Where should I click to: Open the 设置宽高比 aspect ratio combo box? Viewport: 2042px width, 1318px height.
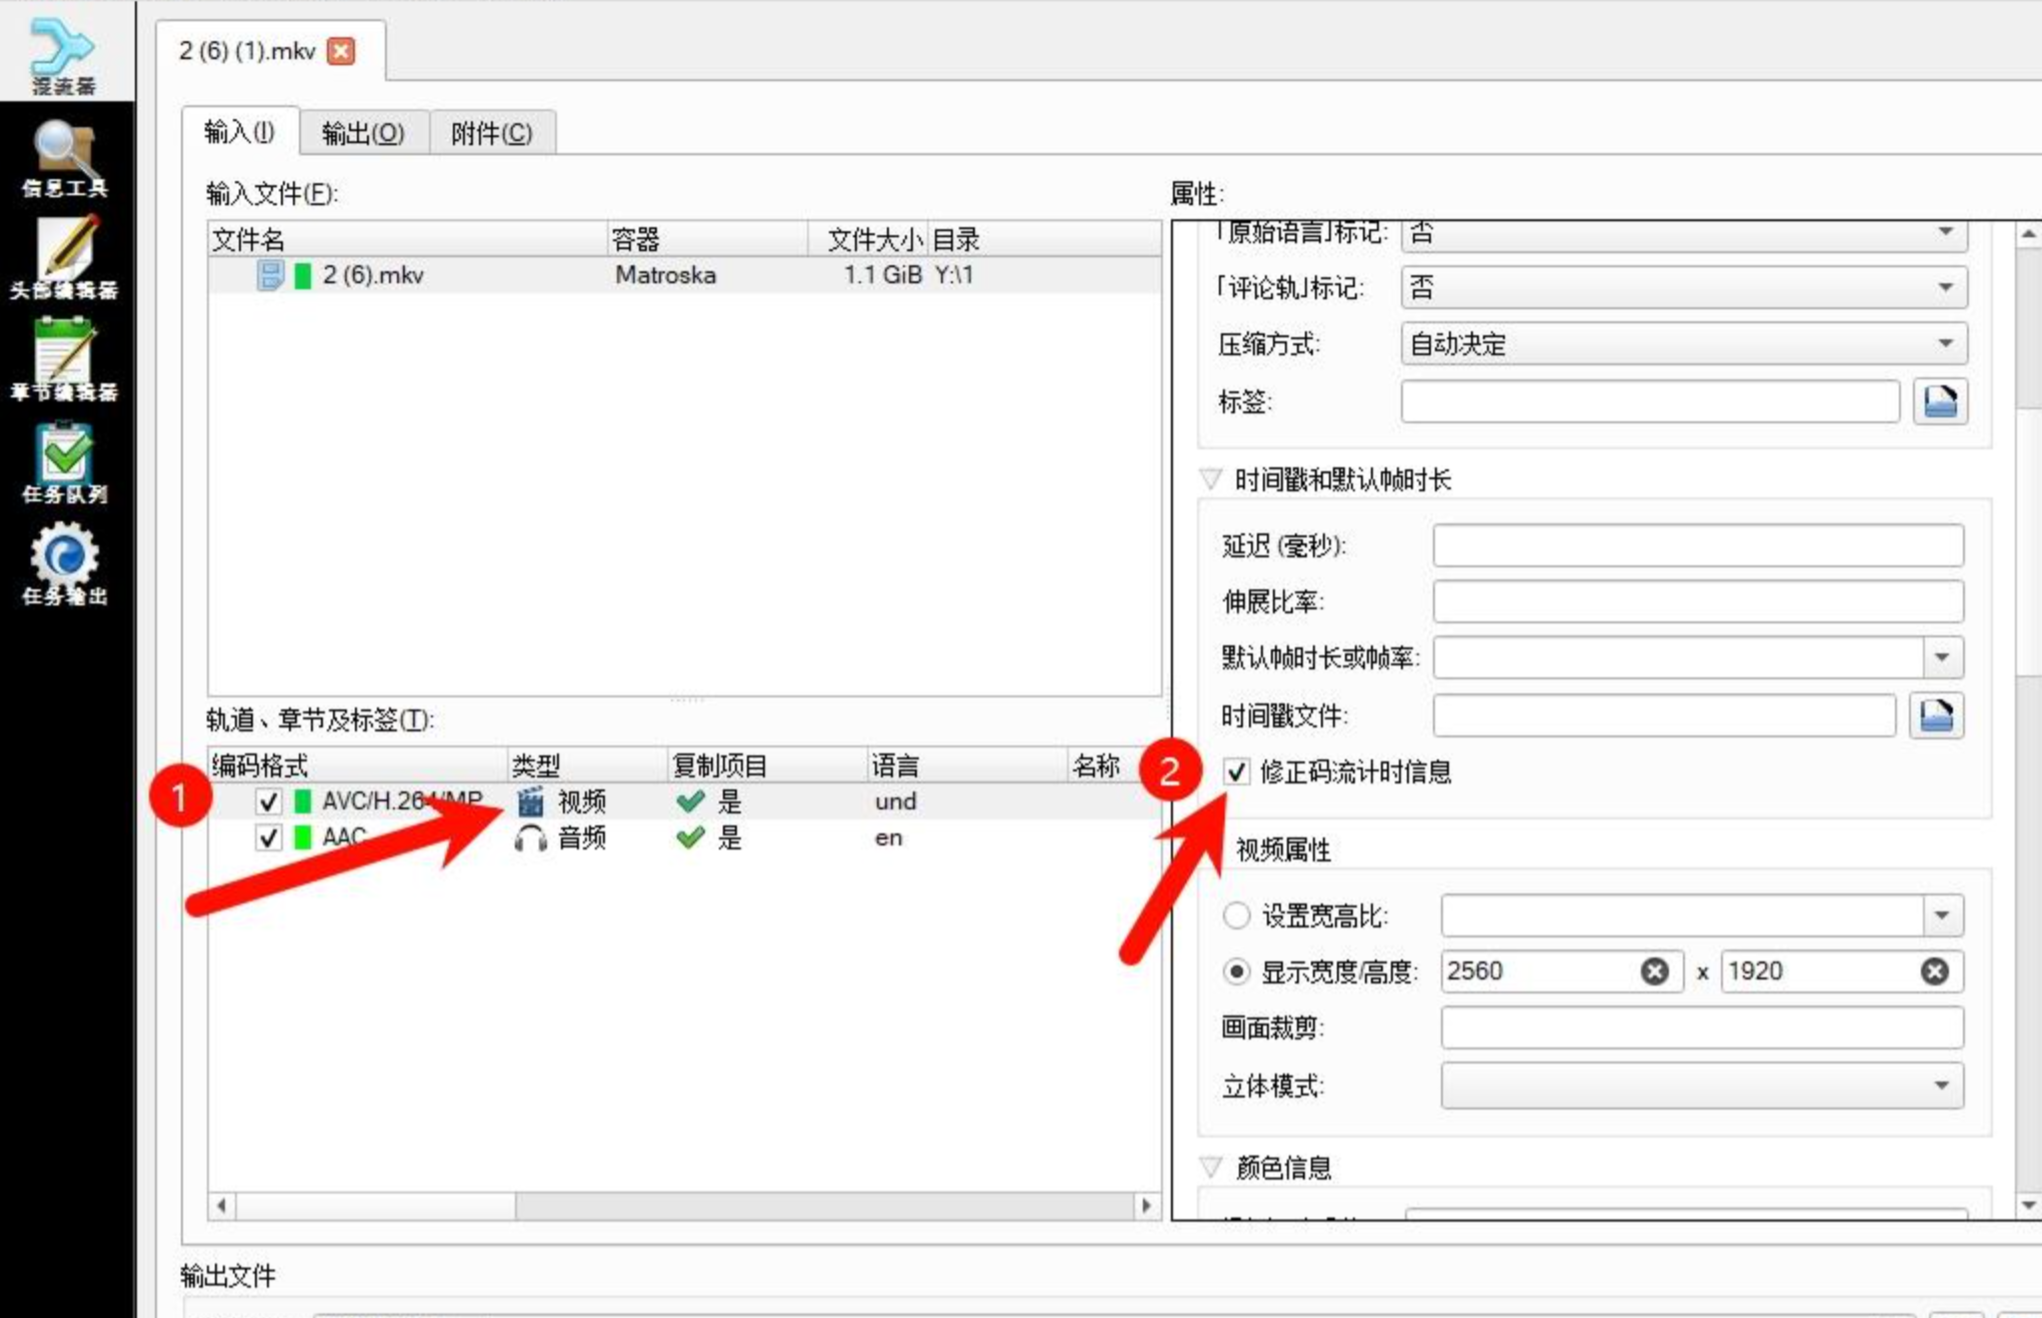(x=1702, y=915)
